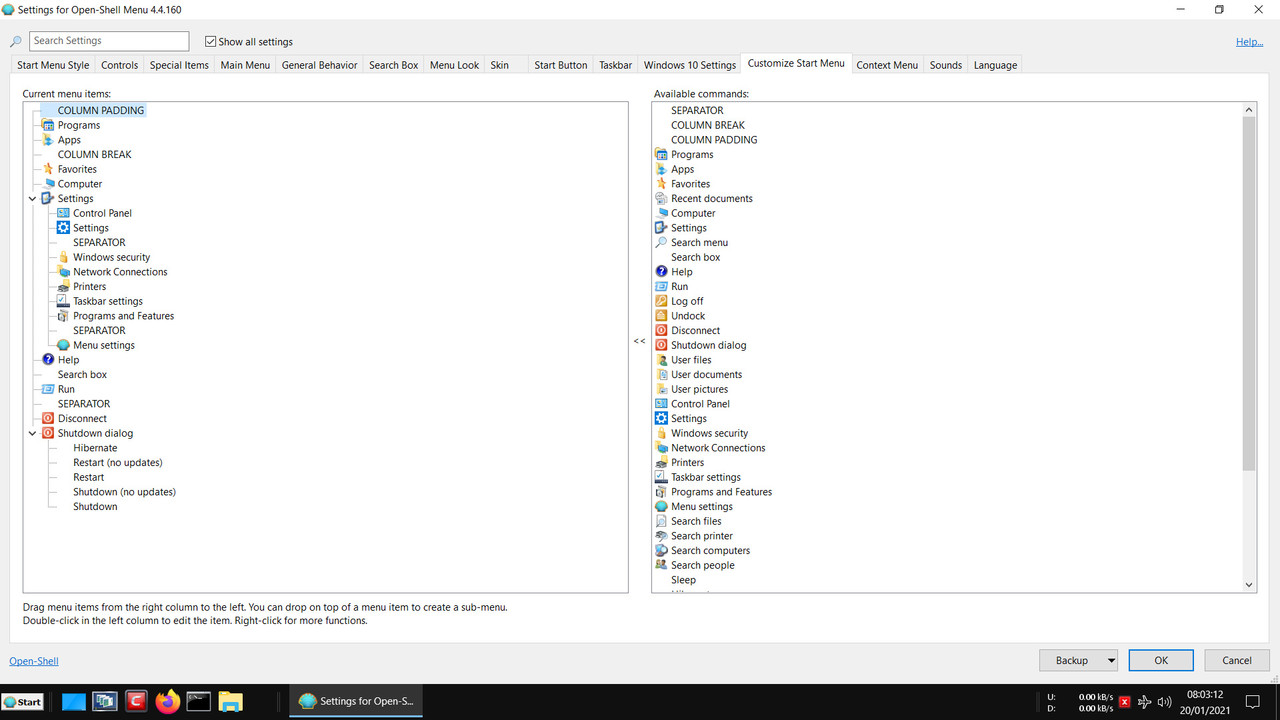Click the Run icon in Current menu items
This screenshot has height=720, width=1280.
pos(48,389)
